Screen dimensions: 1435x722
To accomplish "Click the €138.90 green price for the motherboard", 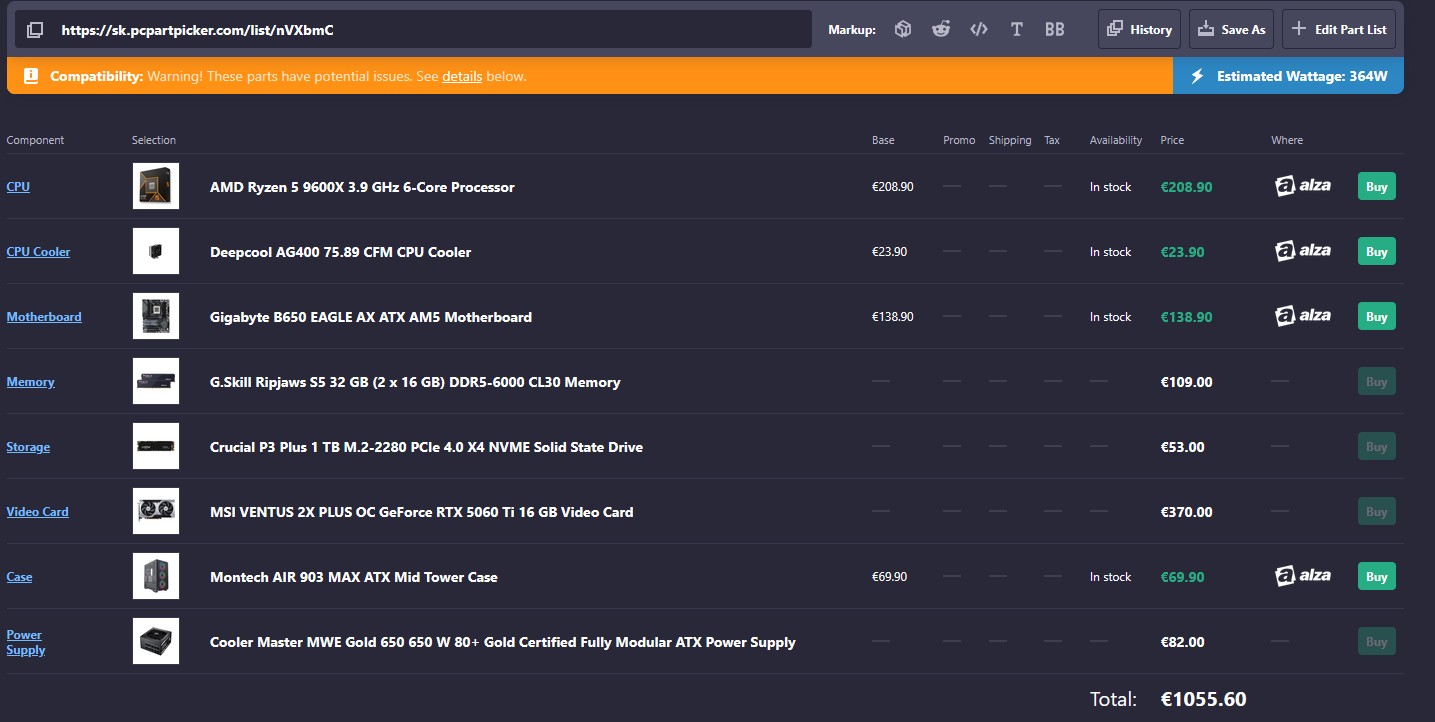I will coord(1186,317).
